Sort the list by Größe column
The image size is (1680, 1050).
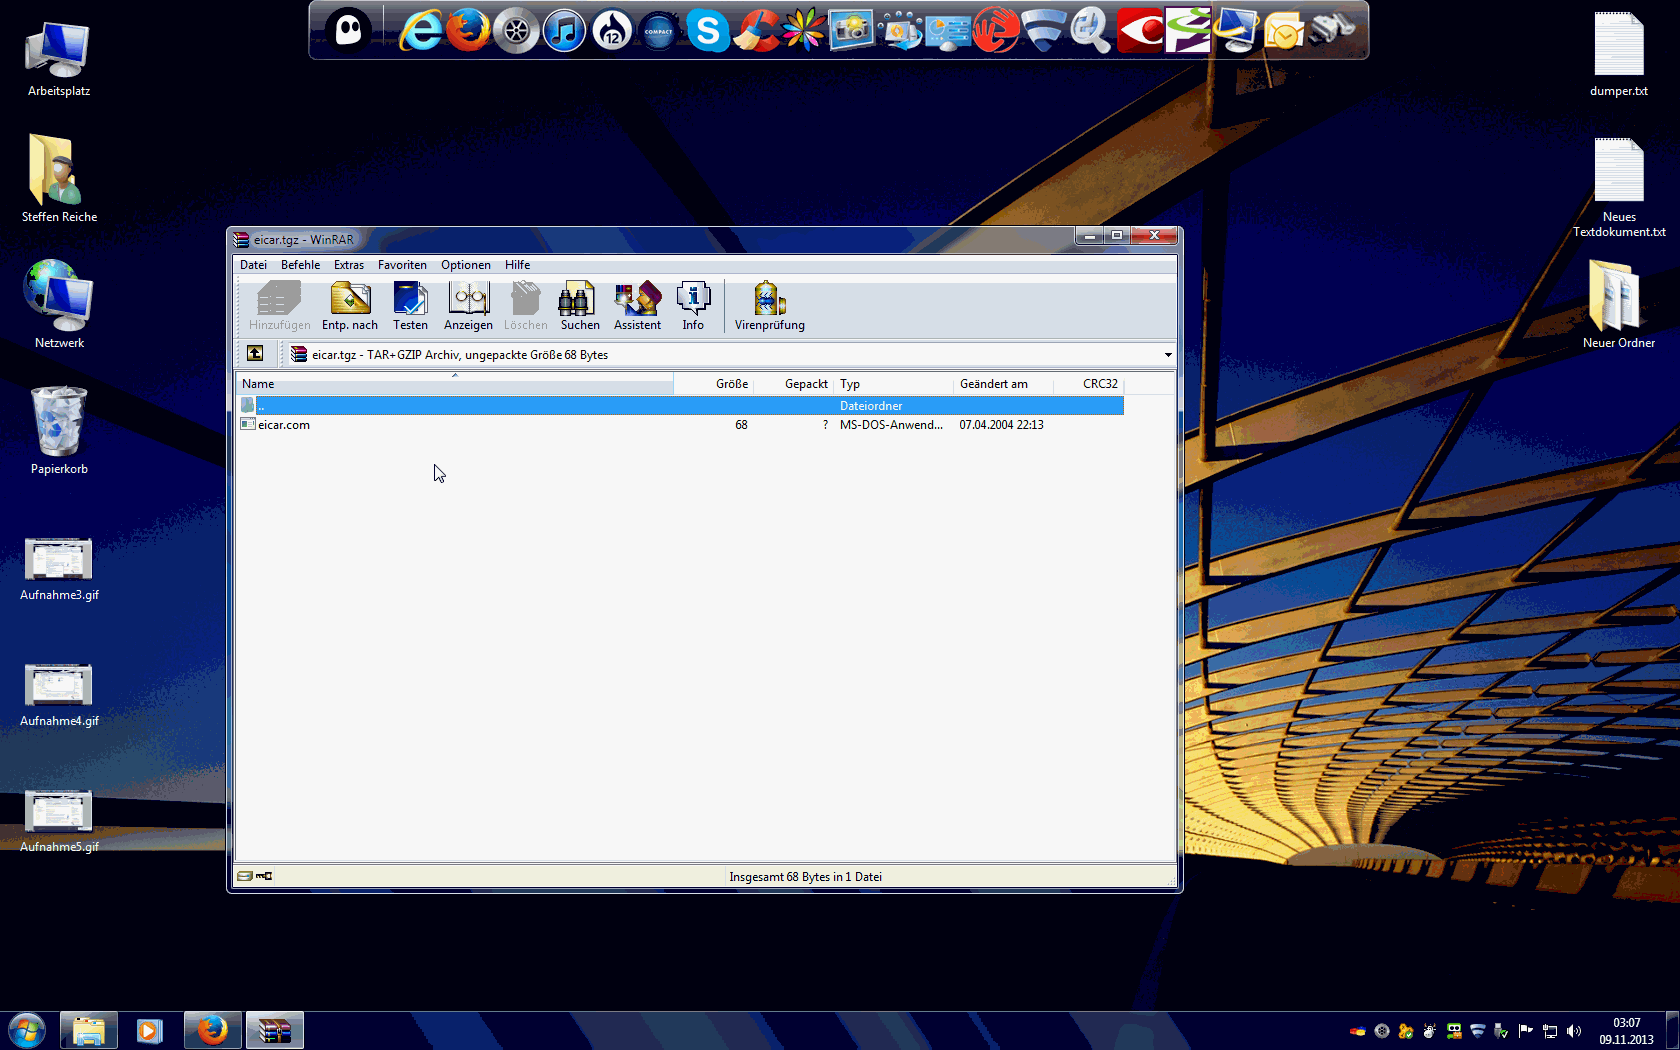point(731,384)
